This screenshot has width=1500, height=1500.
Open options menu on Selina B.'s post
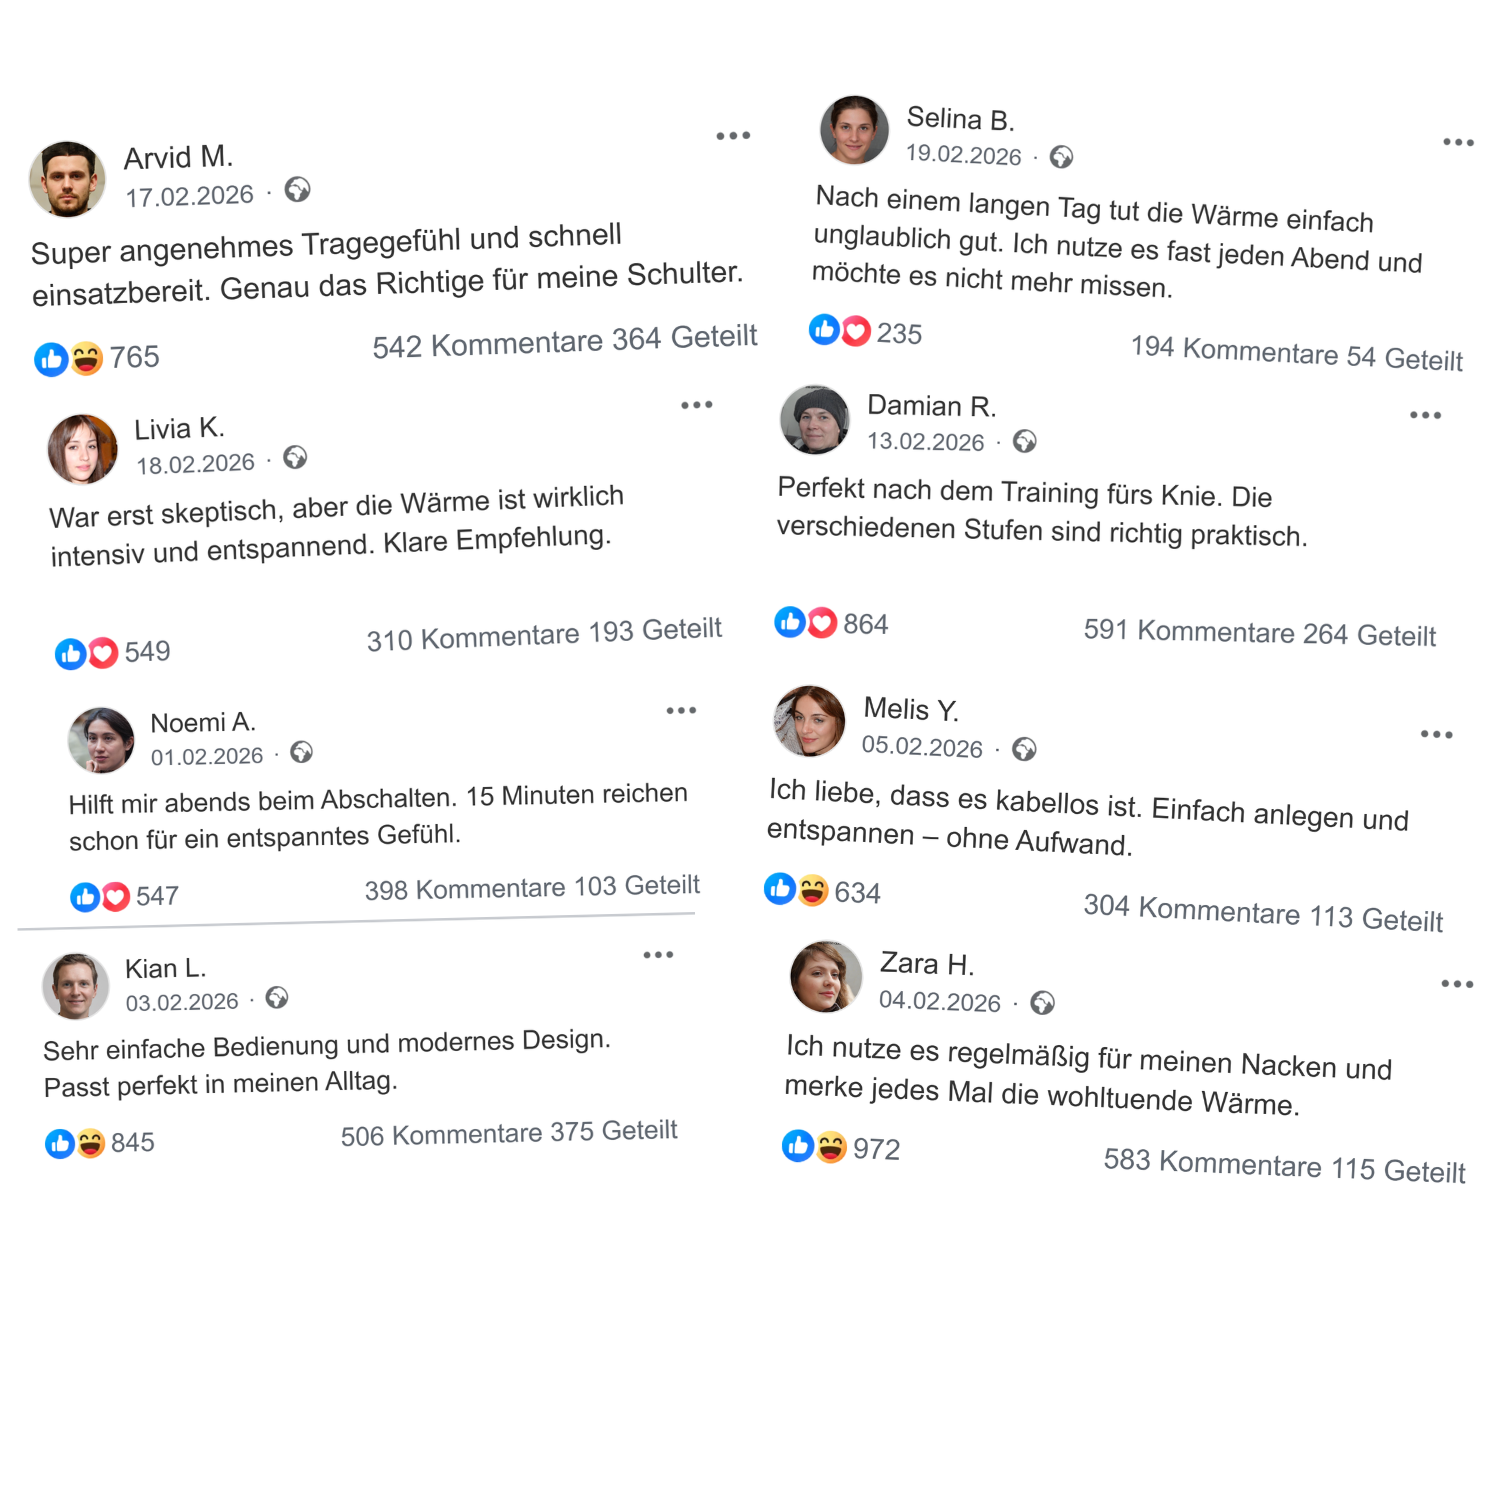click(1458, 143)
